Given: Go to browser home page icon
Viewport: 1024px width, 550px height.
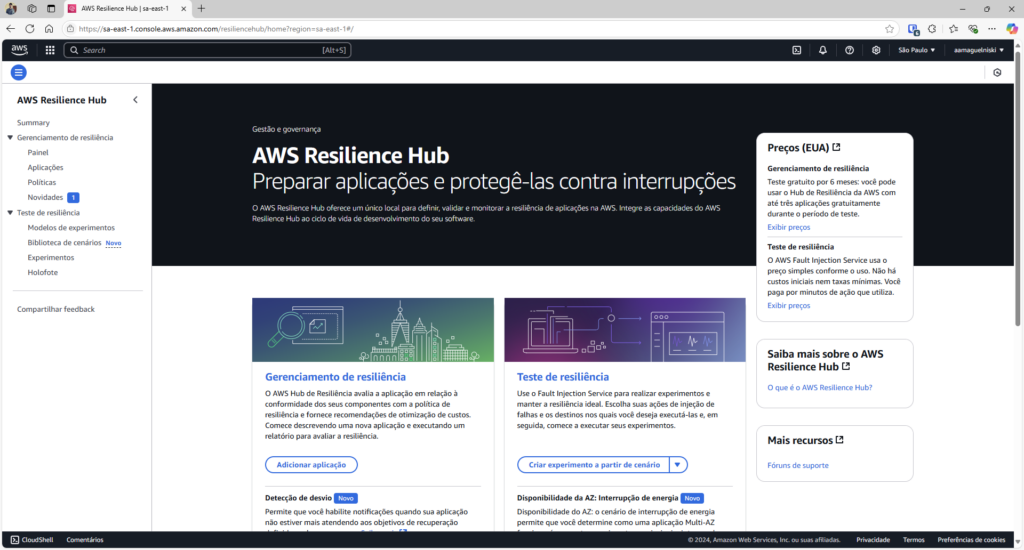Looking at the screenshot, I should coord(49,29).
